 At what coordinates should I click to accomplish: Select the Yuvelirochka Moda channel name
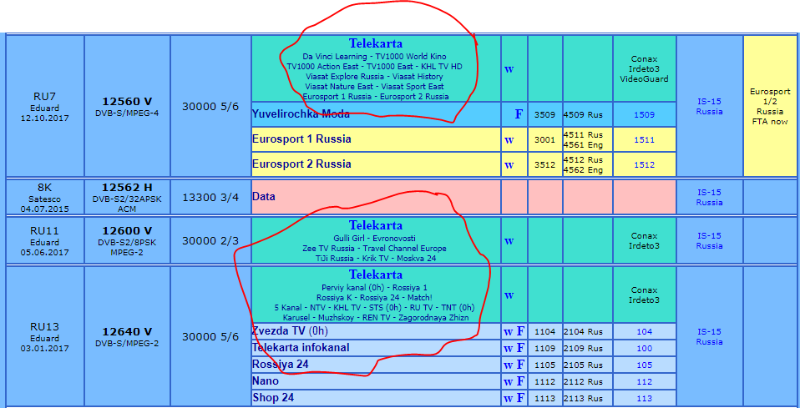tap(301, 114)
